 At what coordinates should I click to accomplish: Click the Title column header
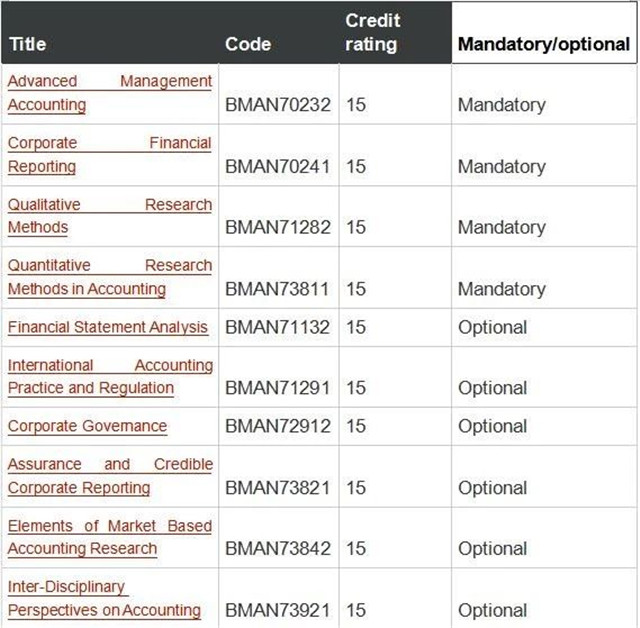click(27, 44)
